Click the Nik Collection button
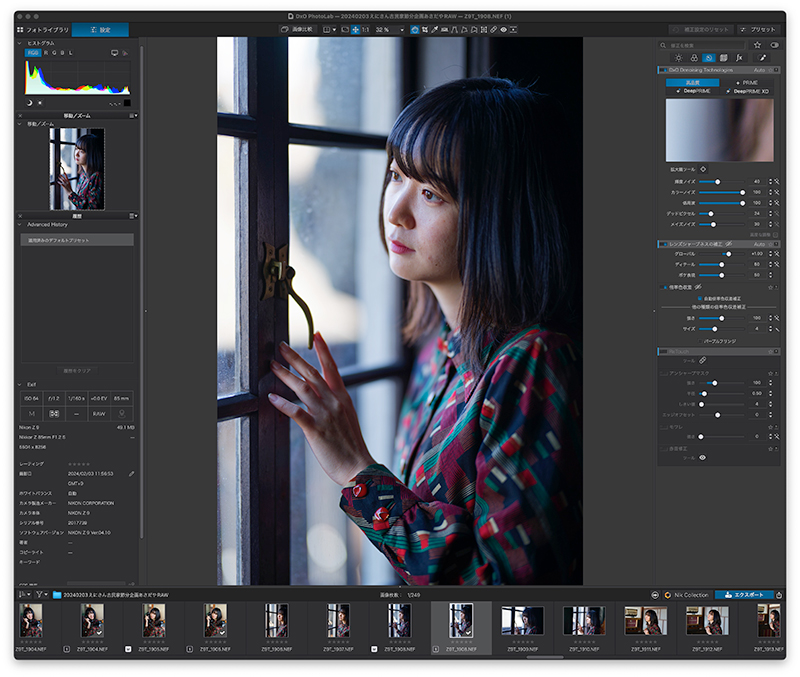800x677 pixels. pyautogui.click(x=686, y=595)
